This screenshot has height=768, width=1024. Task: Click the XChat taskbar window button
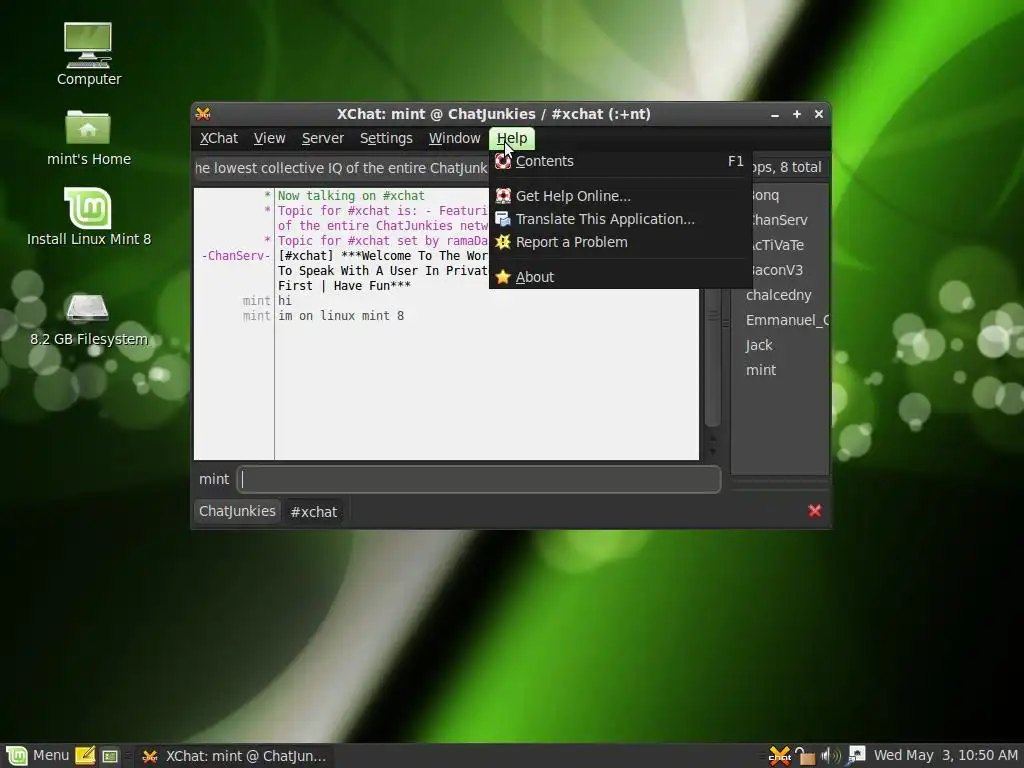[234, 756]
